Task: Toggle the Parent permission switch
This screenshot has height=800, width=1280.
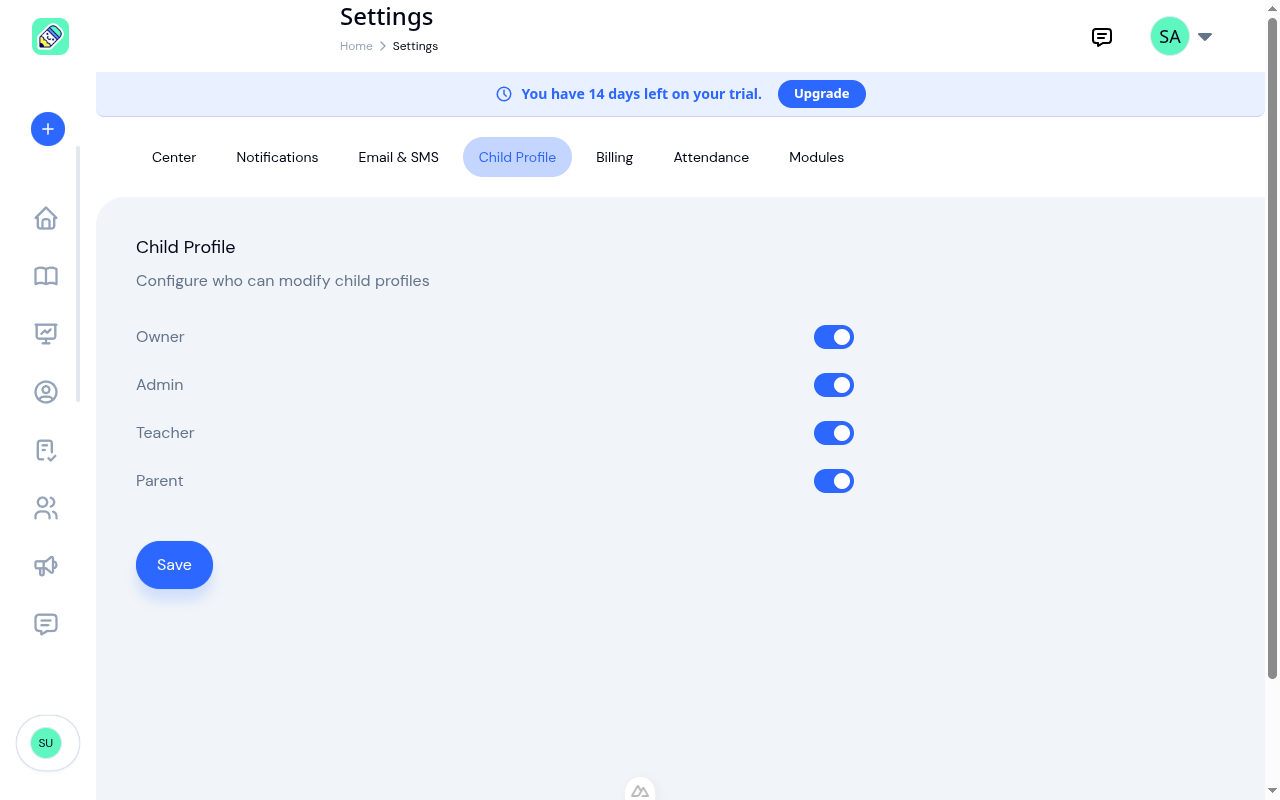Action: point(834,481)
